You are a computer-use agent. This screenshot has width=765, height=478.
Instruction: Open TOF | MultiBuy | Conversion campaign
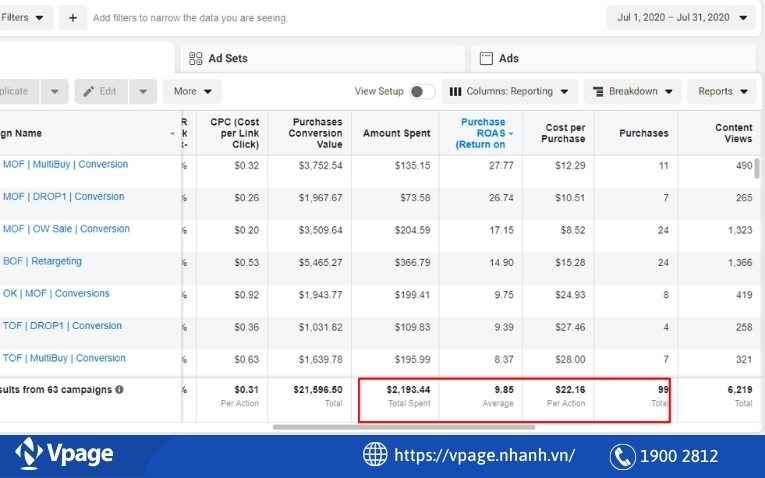(x=64, y=358)
